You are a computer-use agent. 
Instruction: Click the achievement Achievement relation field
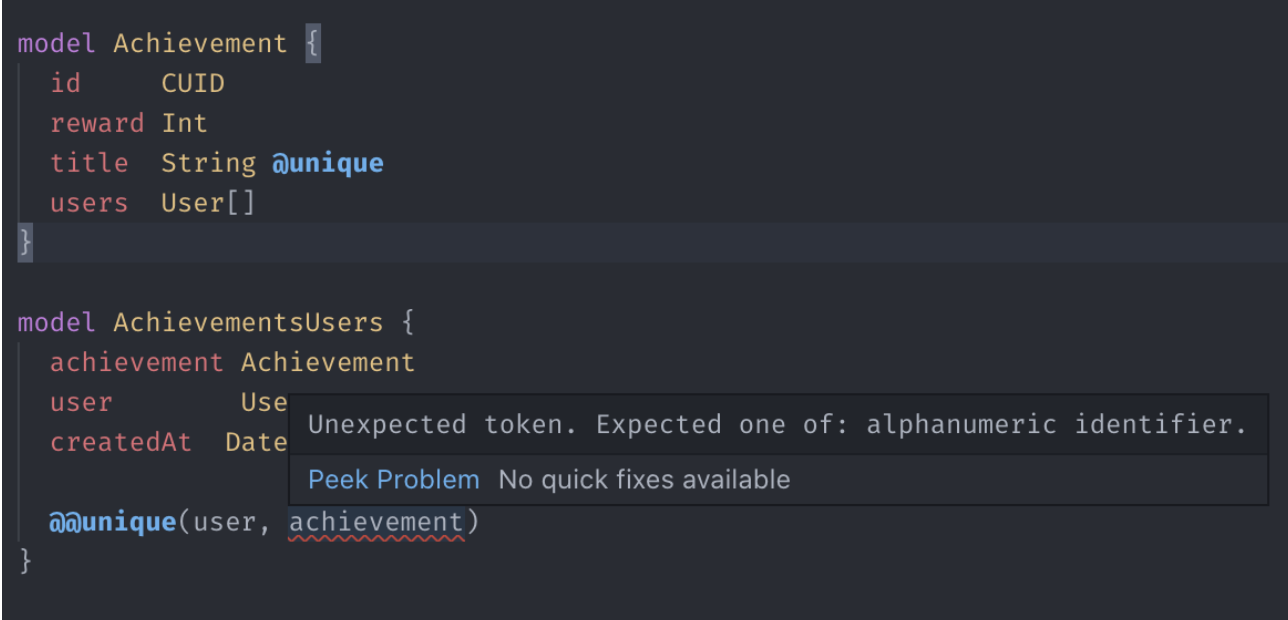click(x=230, y=362)
